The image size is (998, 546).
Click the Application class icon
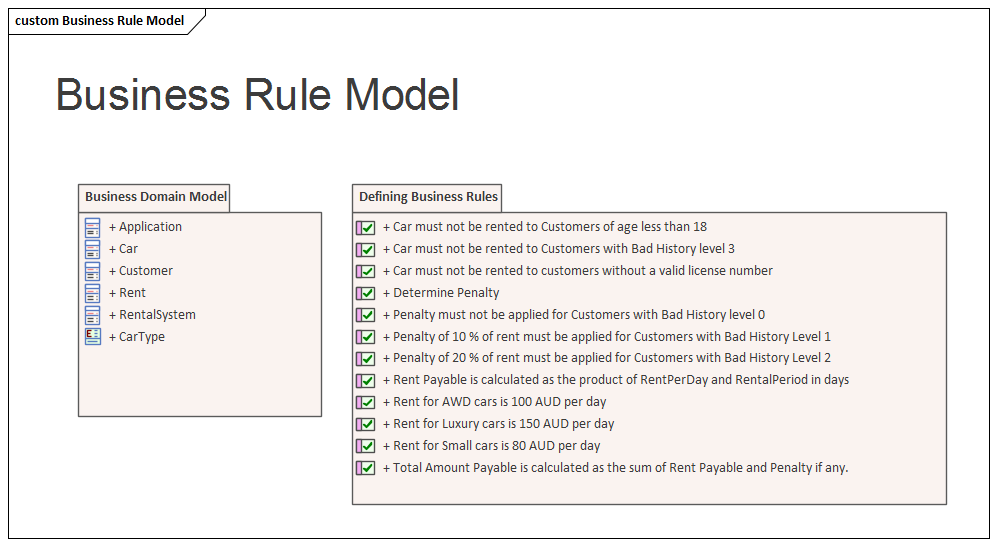93,227
